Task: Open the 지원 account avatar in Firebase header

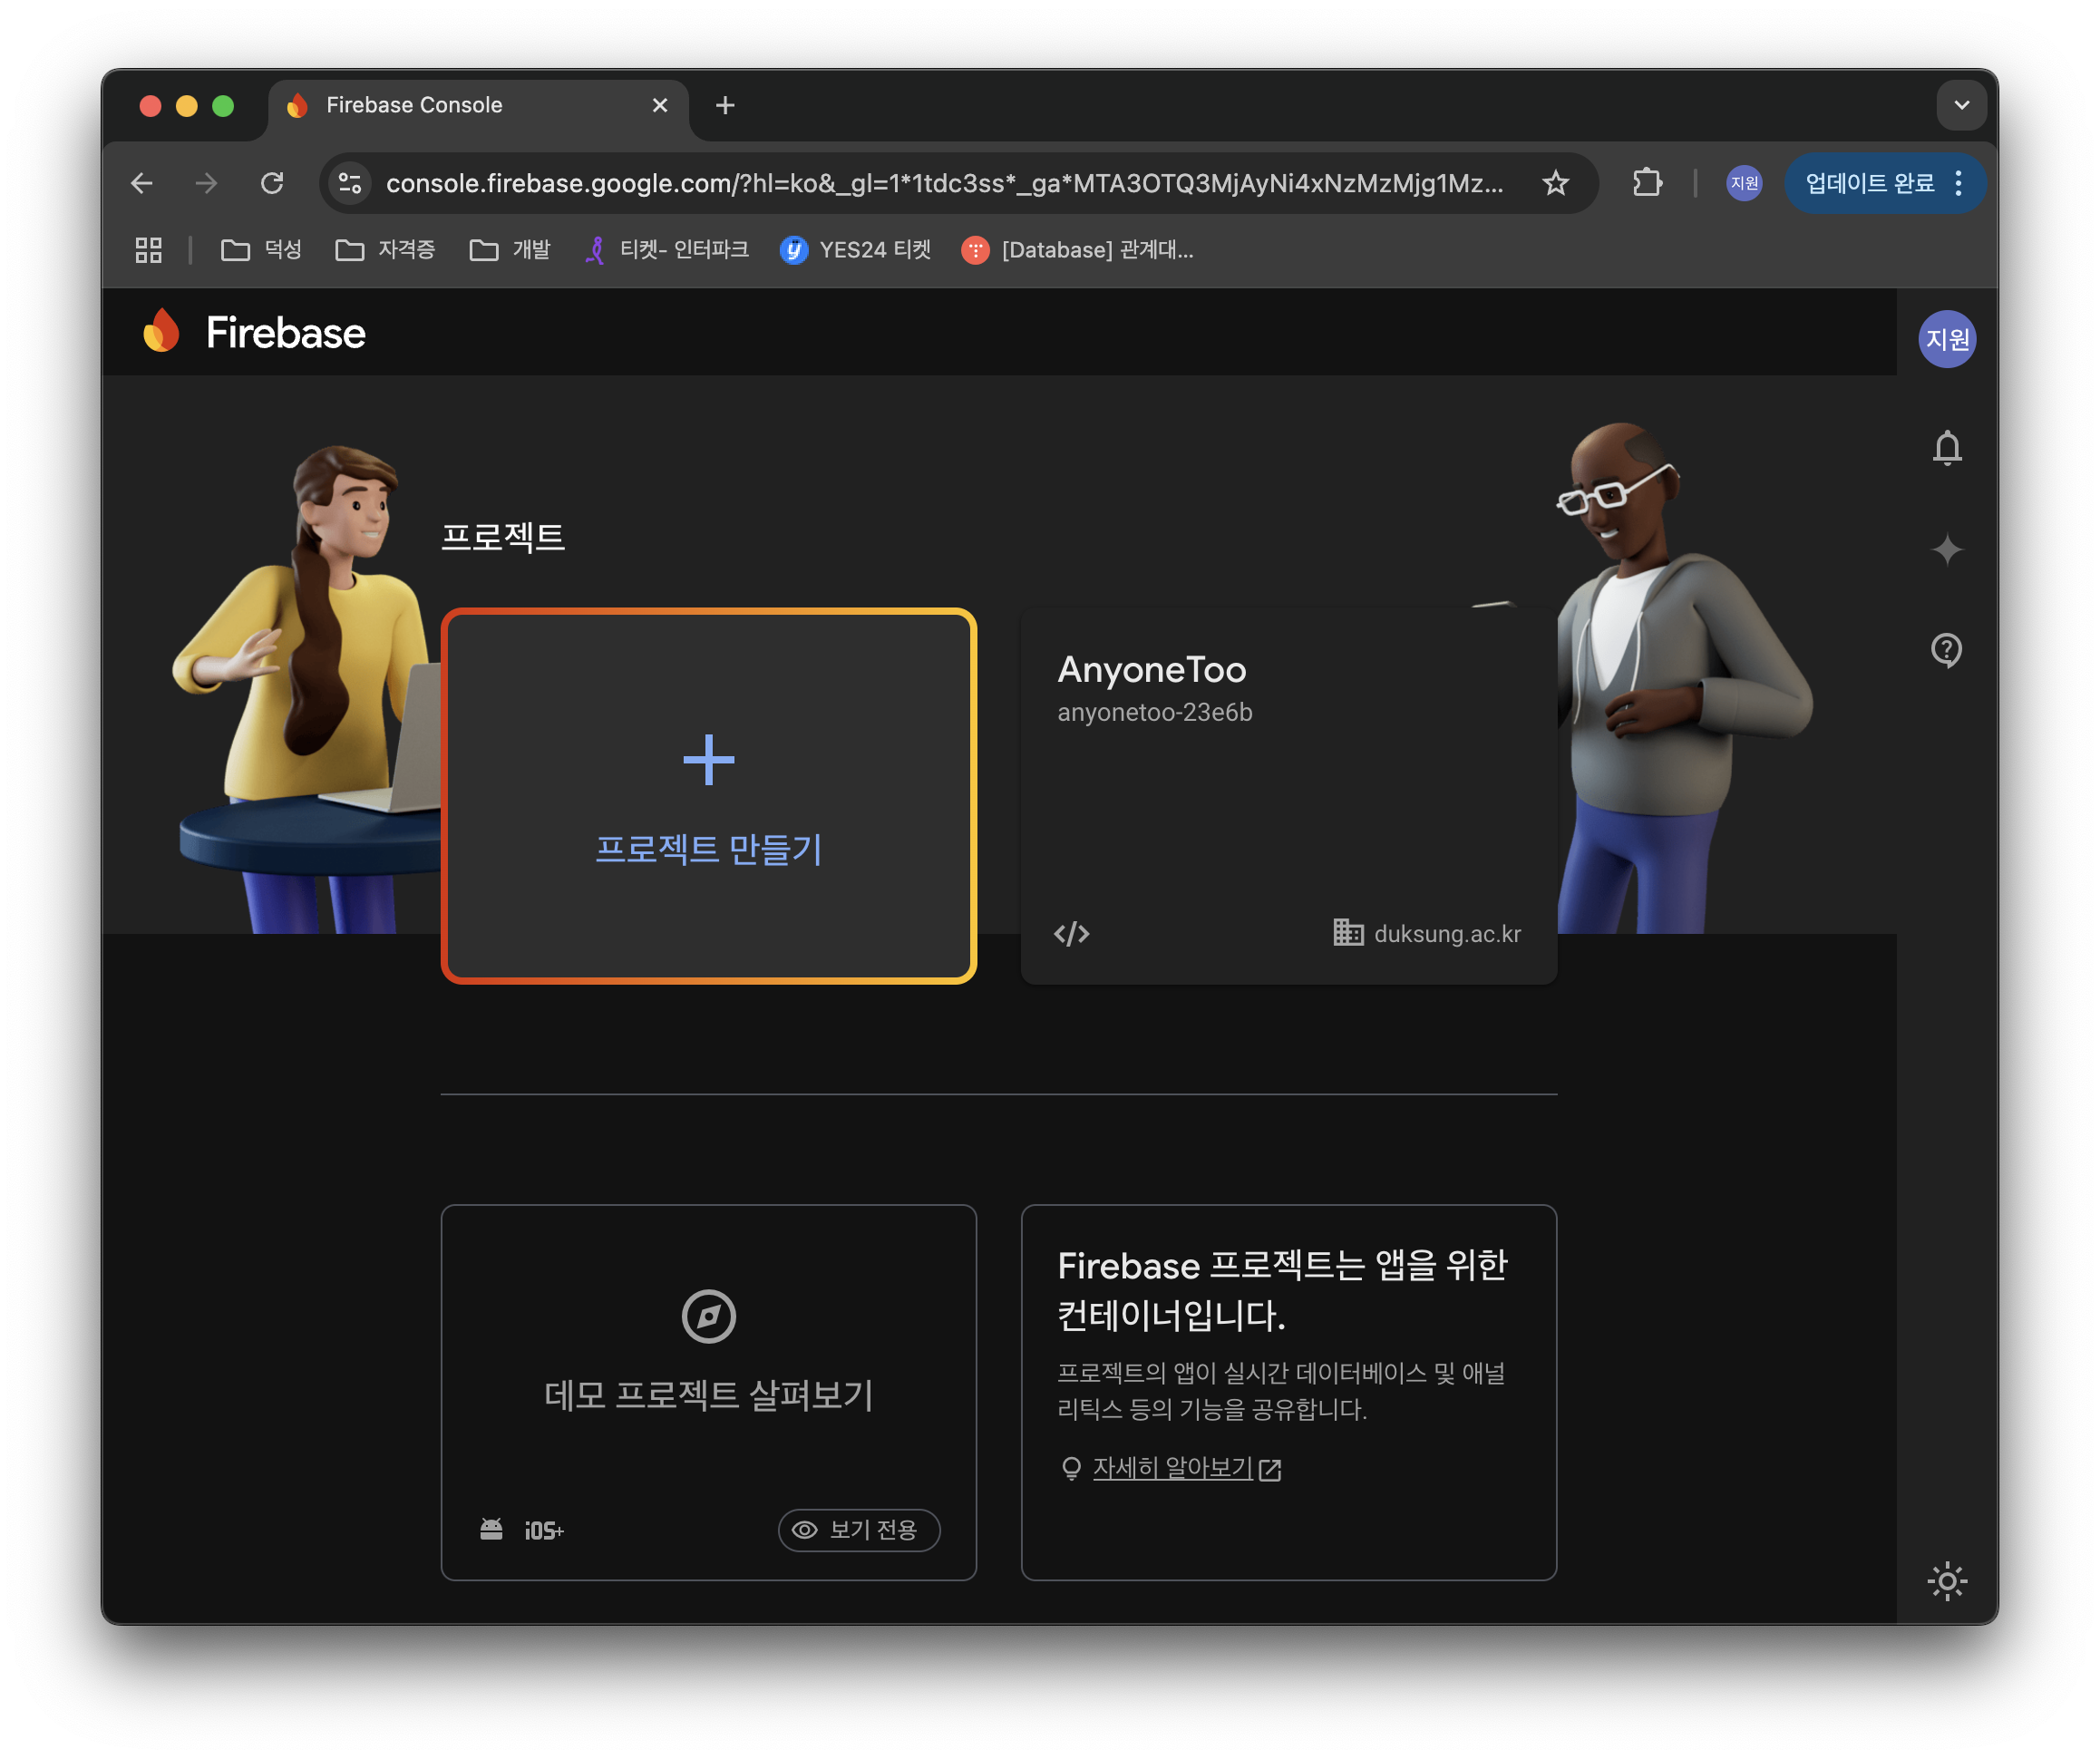Action: (1946, 339)
